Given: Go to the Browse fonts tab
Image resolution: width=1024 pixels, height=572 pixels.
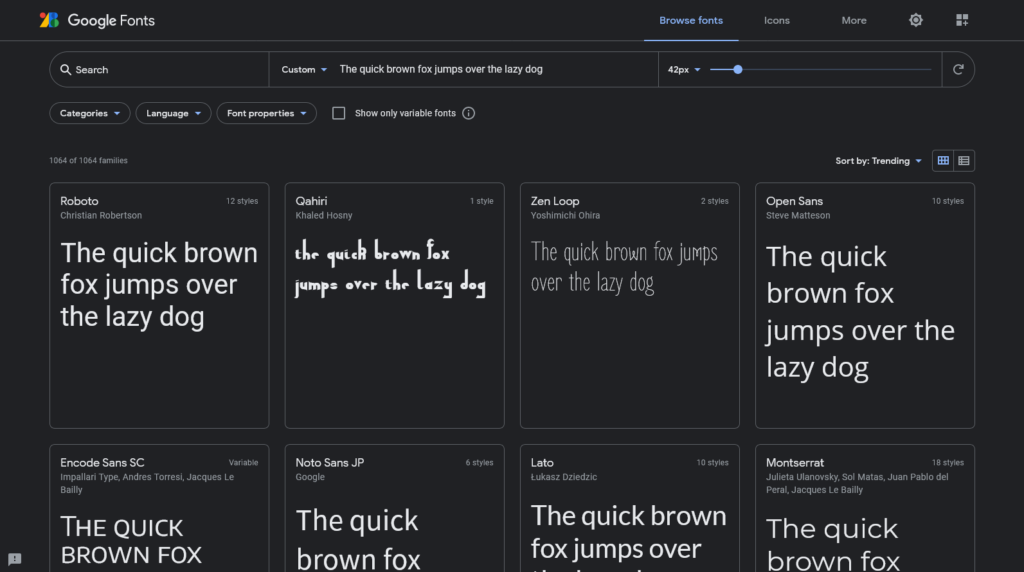Looking at the screenshot, I should pos(691,20).
